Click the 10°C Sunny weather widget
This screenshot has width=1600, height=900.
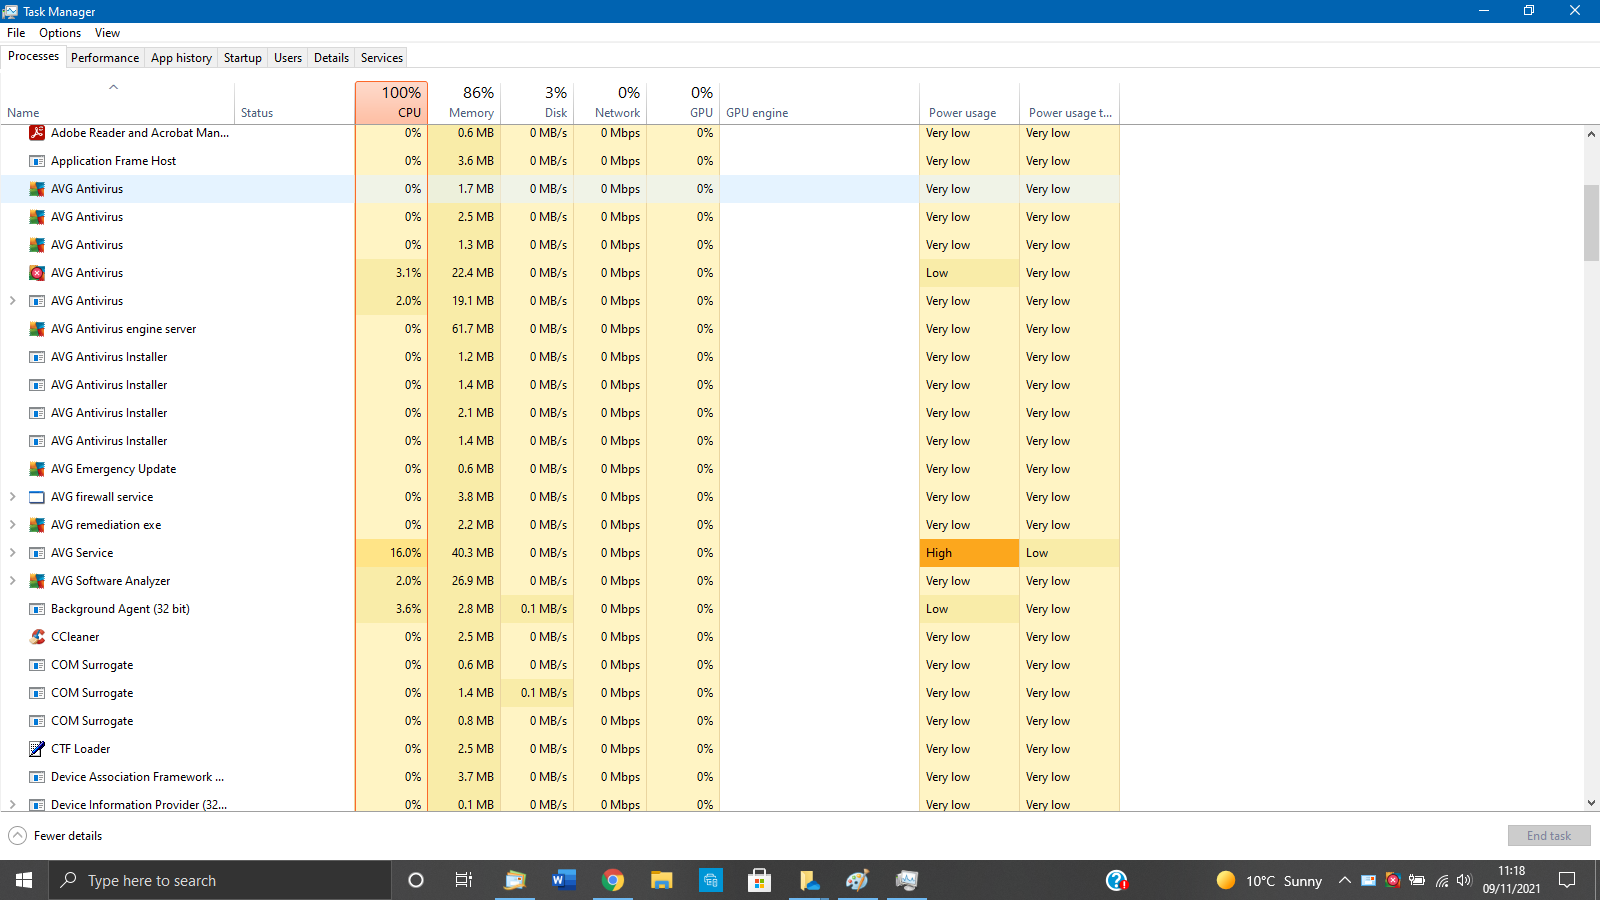(1270, 880)
